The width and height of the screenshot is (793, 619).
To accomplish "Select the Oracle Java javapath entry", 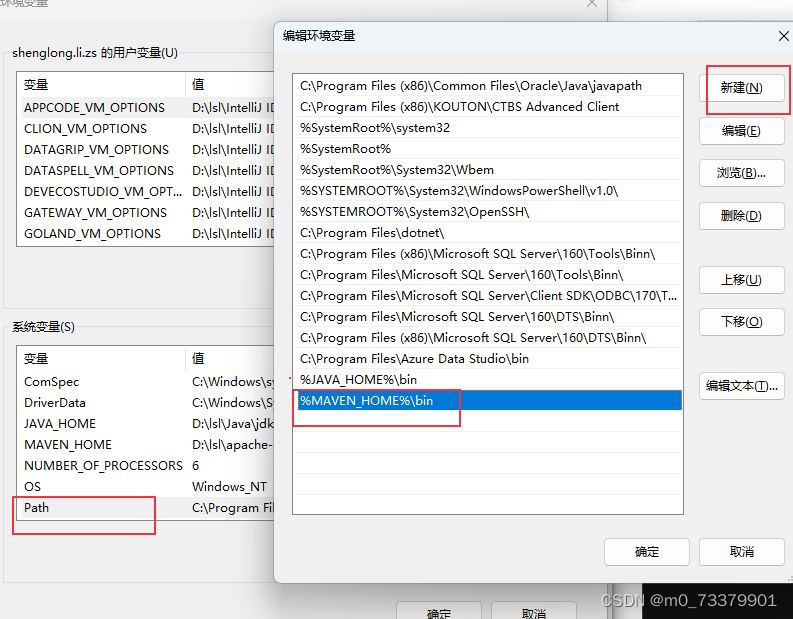I will tap(488, 86).
